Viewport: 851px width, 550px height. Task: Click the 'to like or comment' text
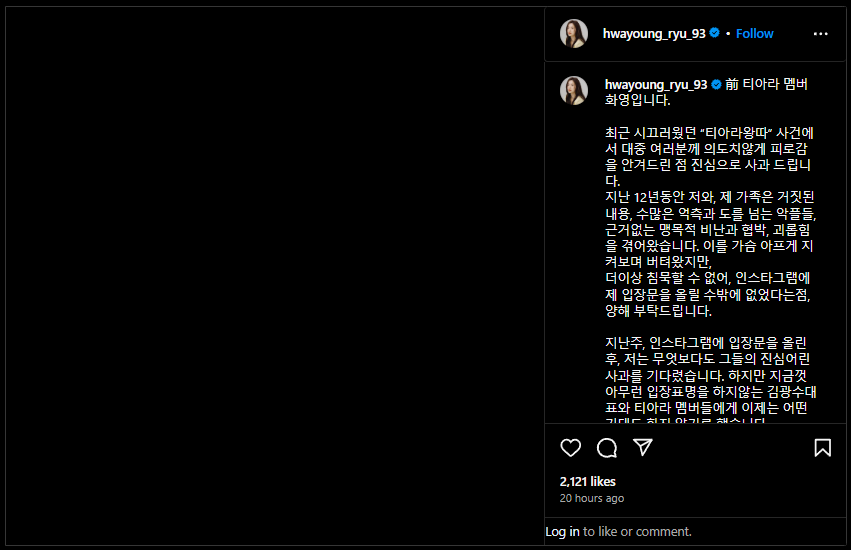click(637, 532)
